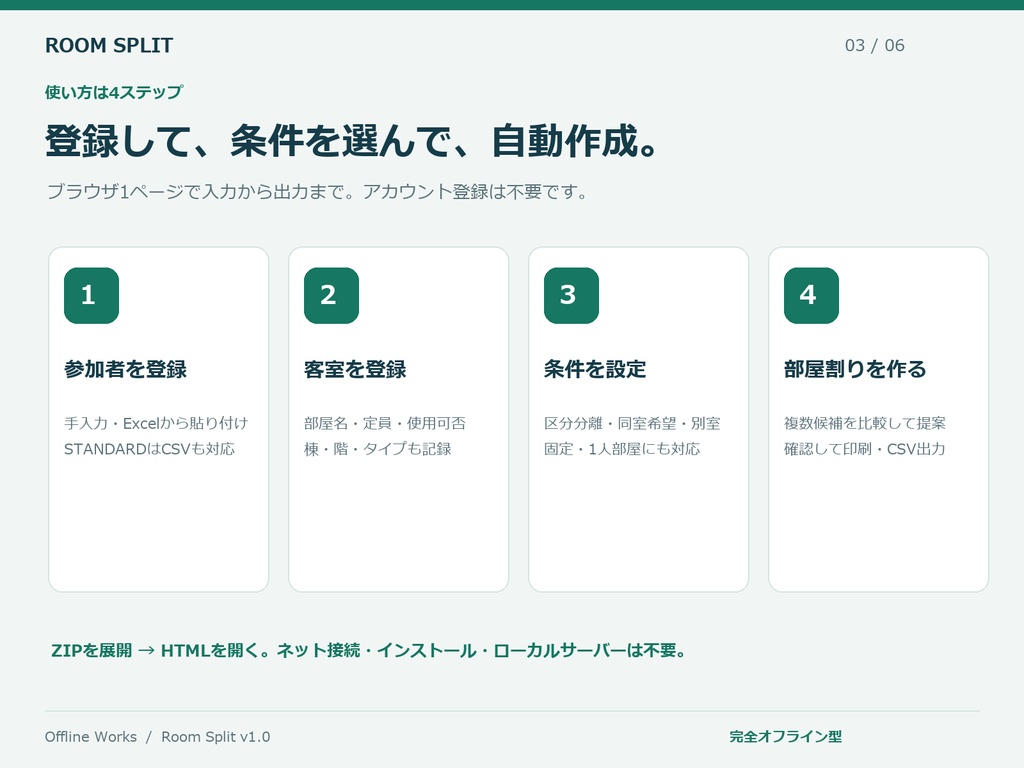The height and width of the screenshot is (768, 1024).
Task: Click the 使い方は4ステップ subtitle
Action: click(x=114, y=92)
